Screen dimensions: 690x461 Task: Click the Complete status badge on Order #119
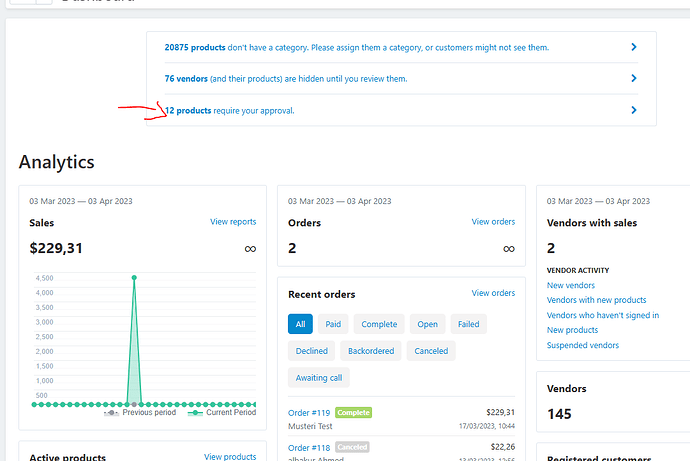click(x=353, y=413)
